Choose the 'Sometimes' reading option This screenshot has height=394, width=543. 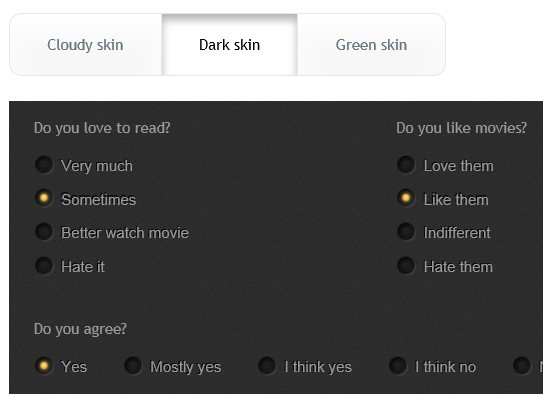(44, 198)
